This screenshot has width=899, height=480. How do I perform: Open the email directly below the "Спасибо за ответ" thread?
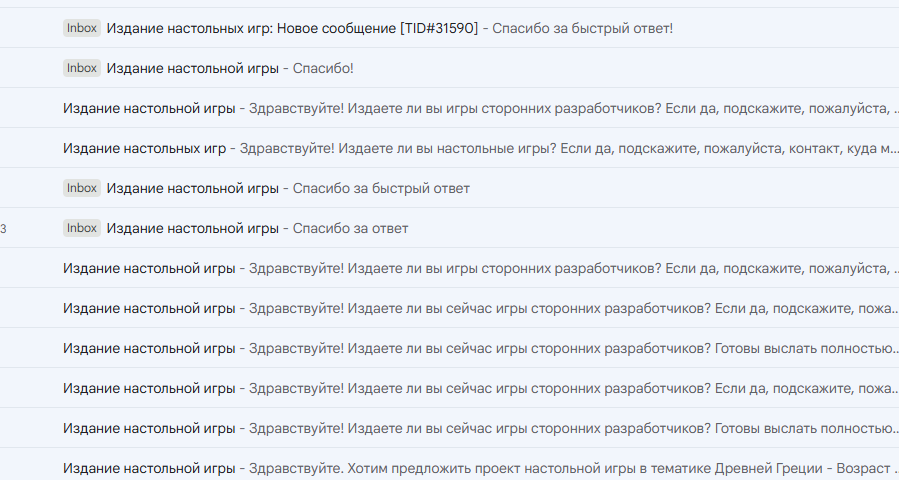pos(450,268)
